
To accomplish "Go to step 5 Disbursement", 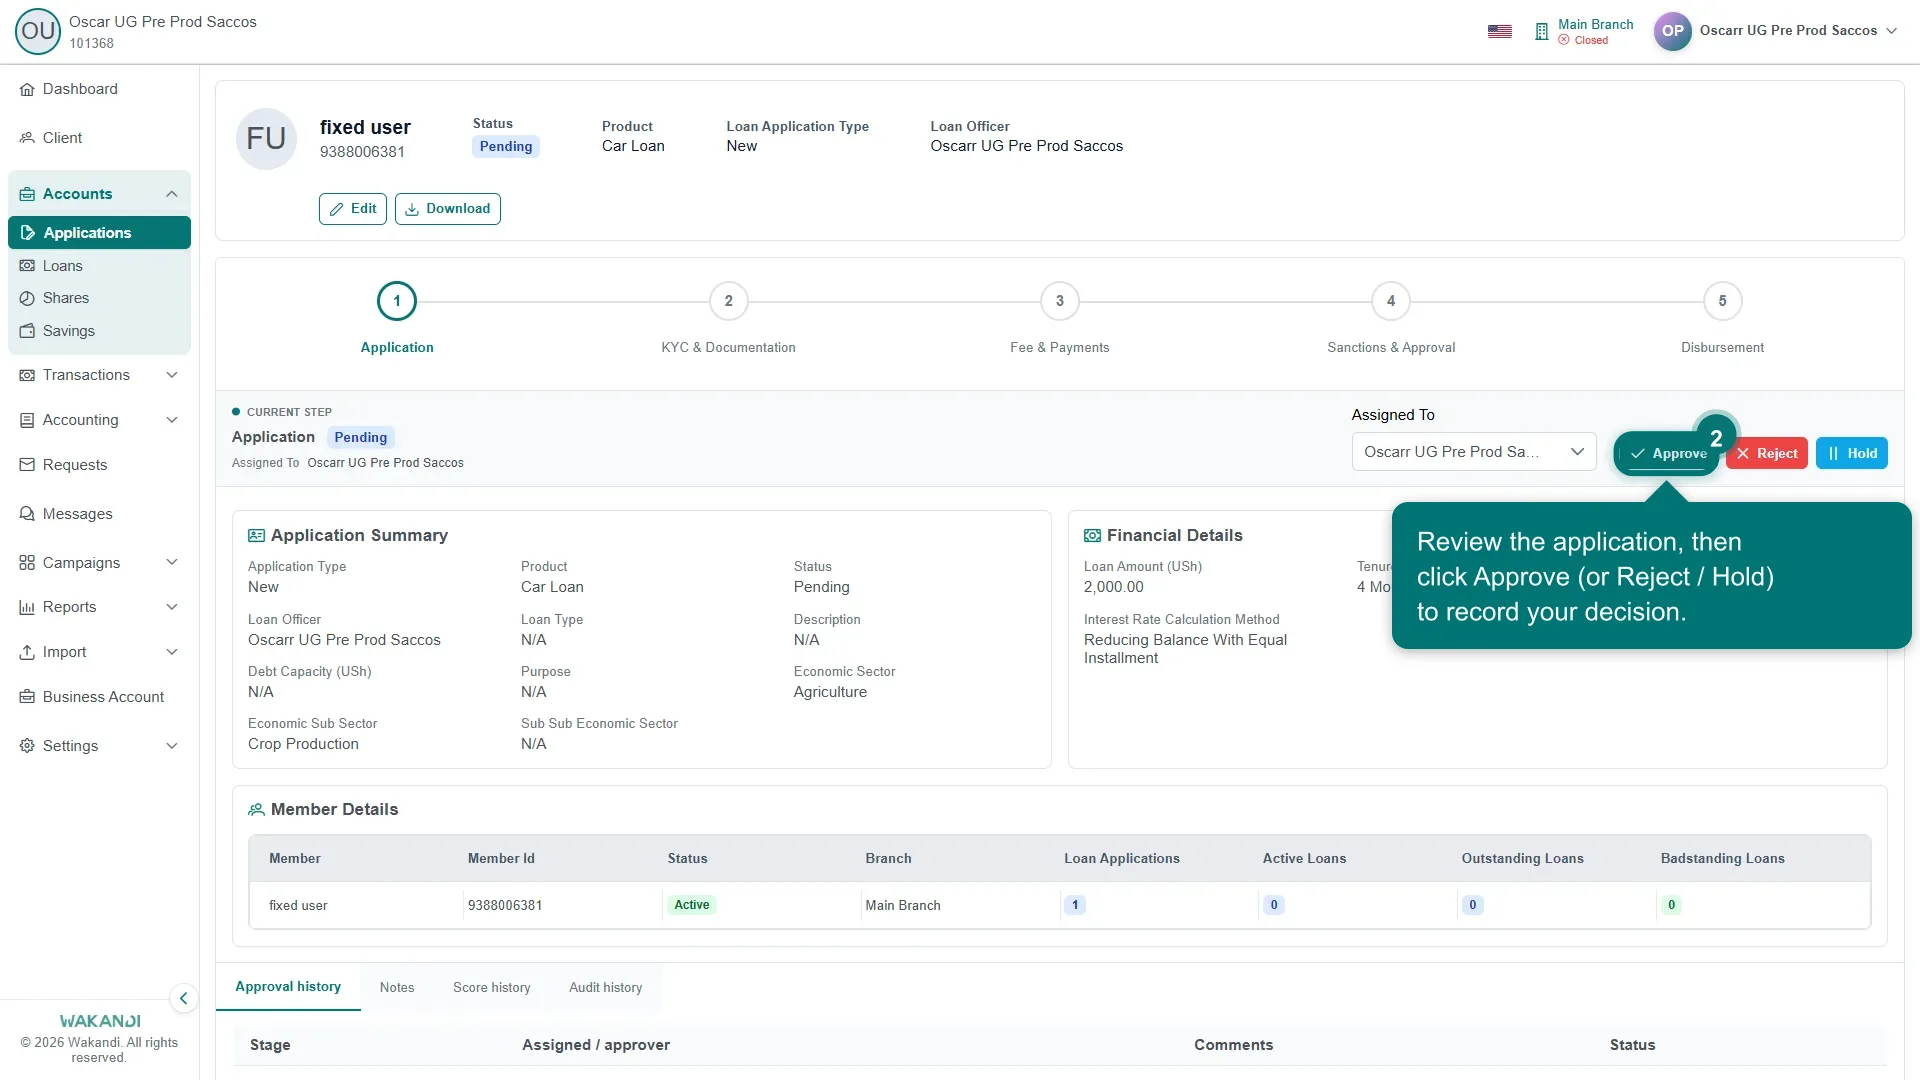I will (1722, 301).
